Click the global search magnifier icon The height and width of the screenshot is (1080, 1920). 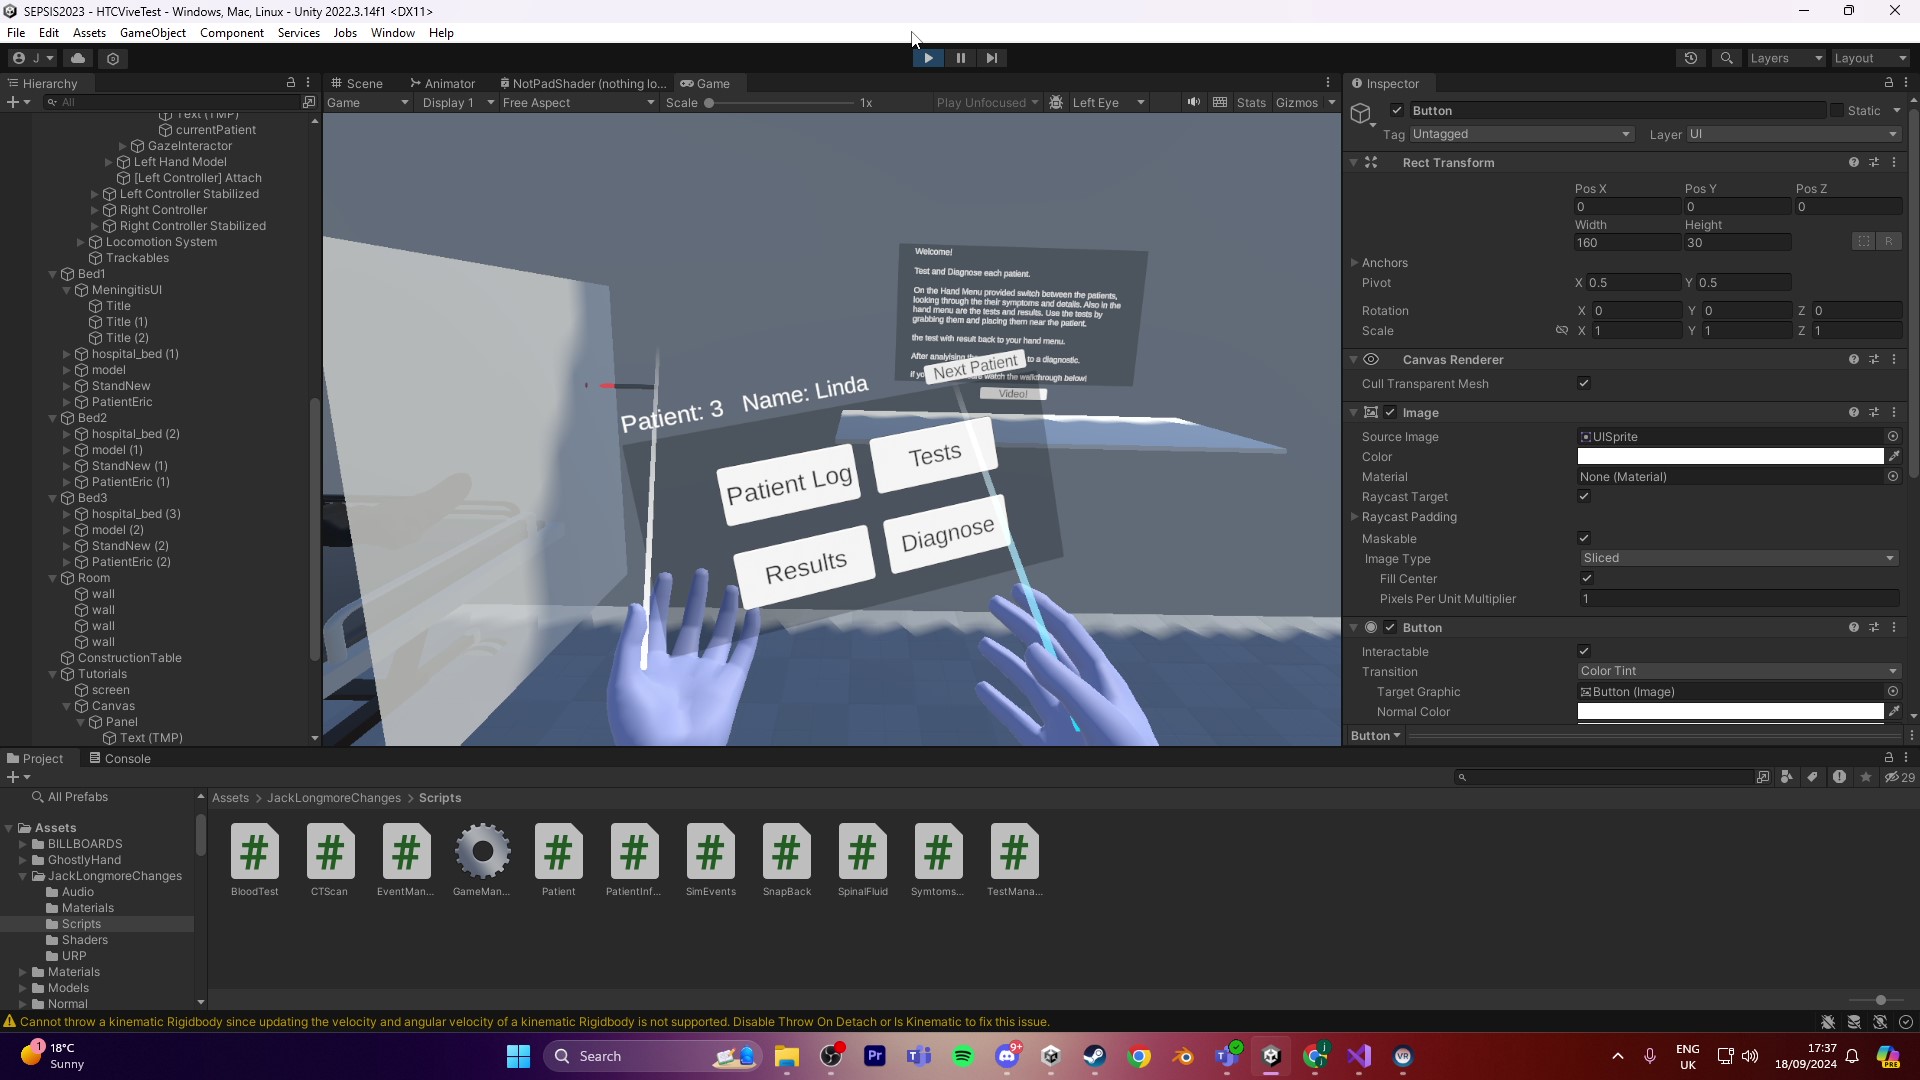tap(1726, 58)
